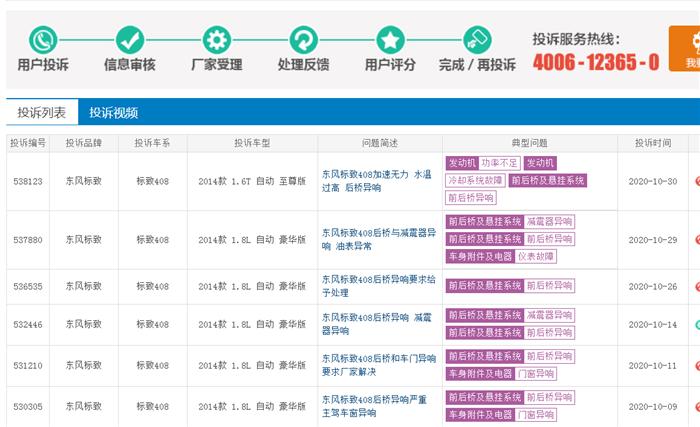
Task: Click the 完成/再投诉 icon
Action: (477, 40)
